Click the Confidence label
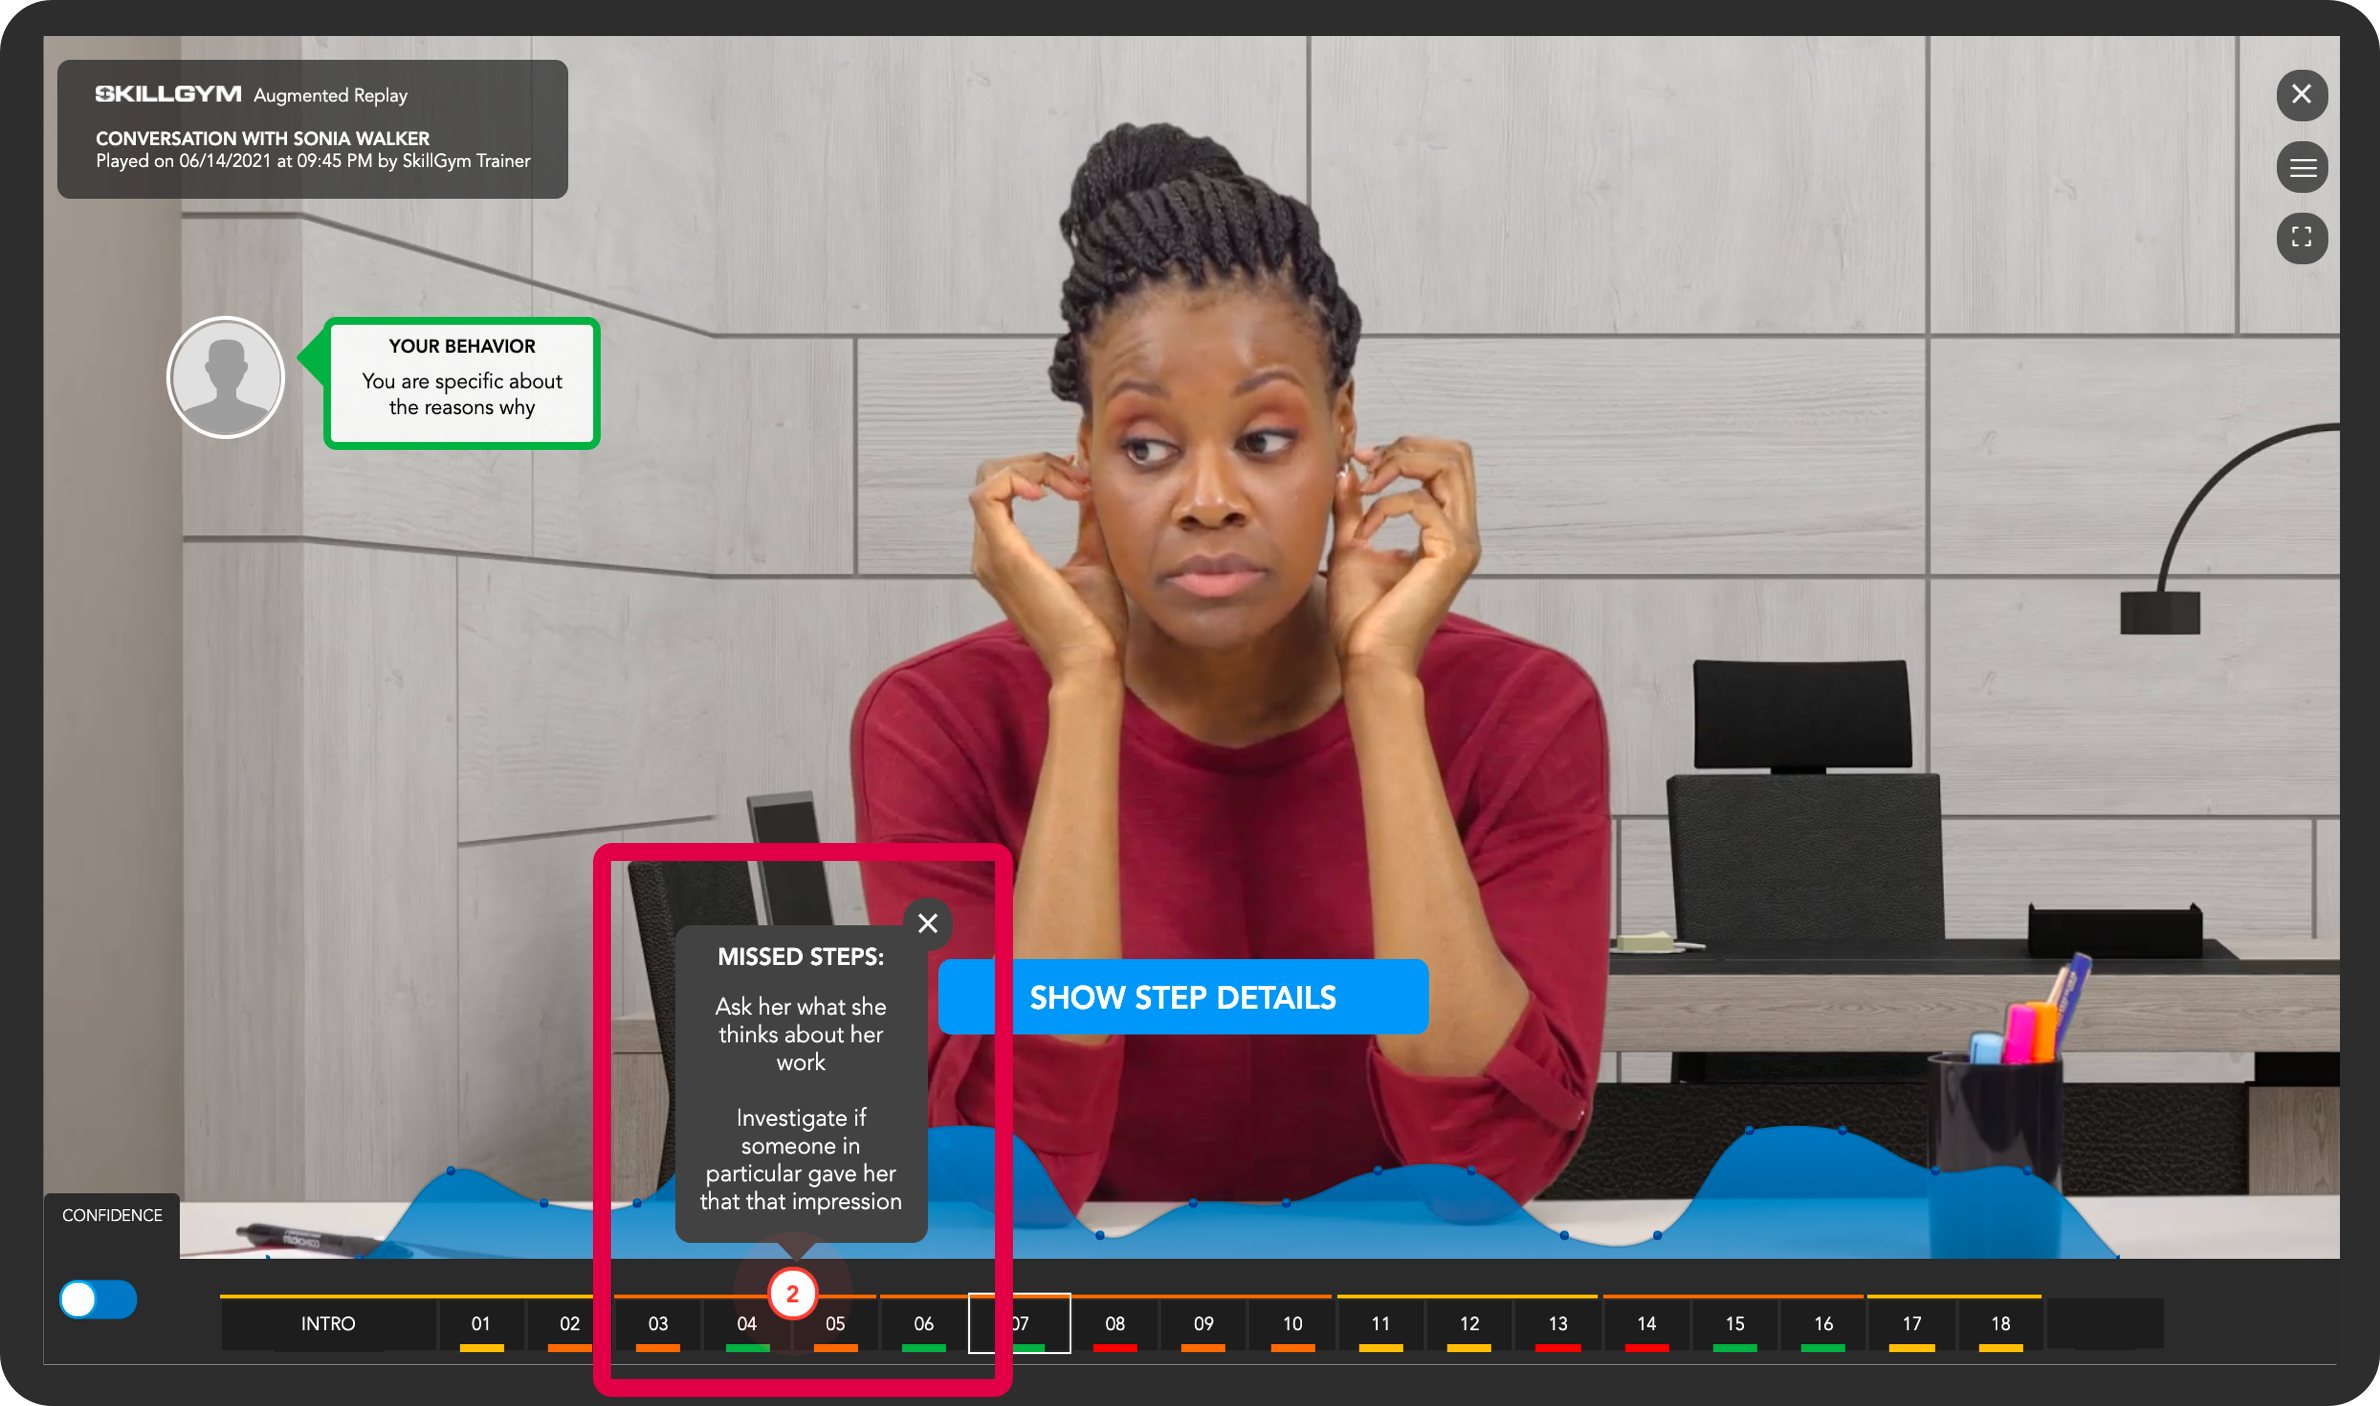This screenshot has width=2380, height=1406. pyautogui.click(x=112, y=1215)
